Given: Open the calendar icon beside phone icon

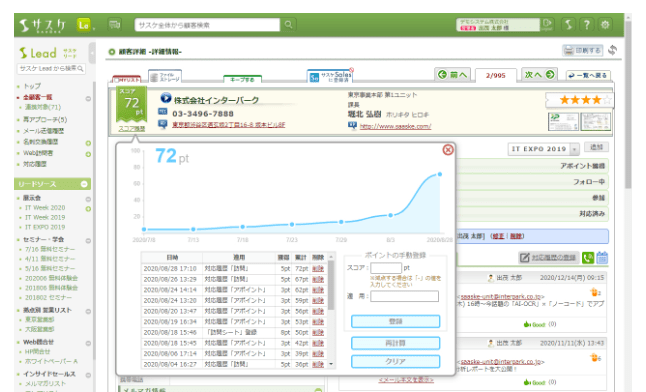Looking at the screenshot, I should (602, 258).
